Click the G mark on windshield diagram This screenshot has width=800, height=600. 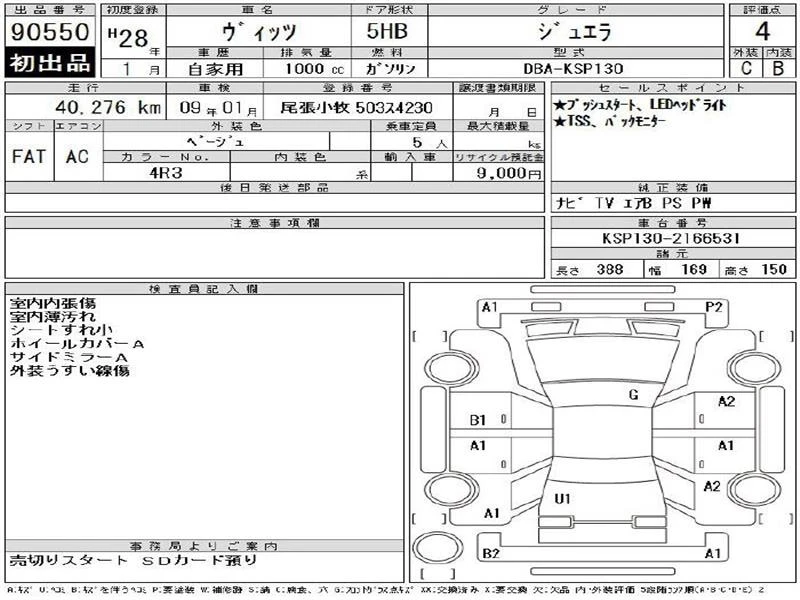click(633, 394)
